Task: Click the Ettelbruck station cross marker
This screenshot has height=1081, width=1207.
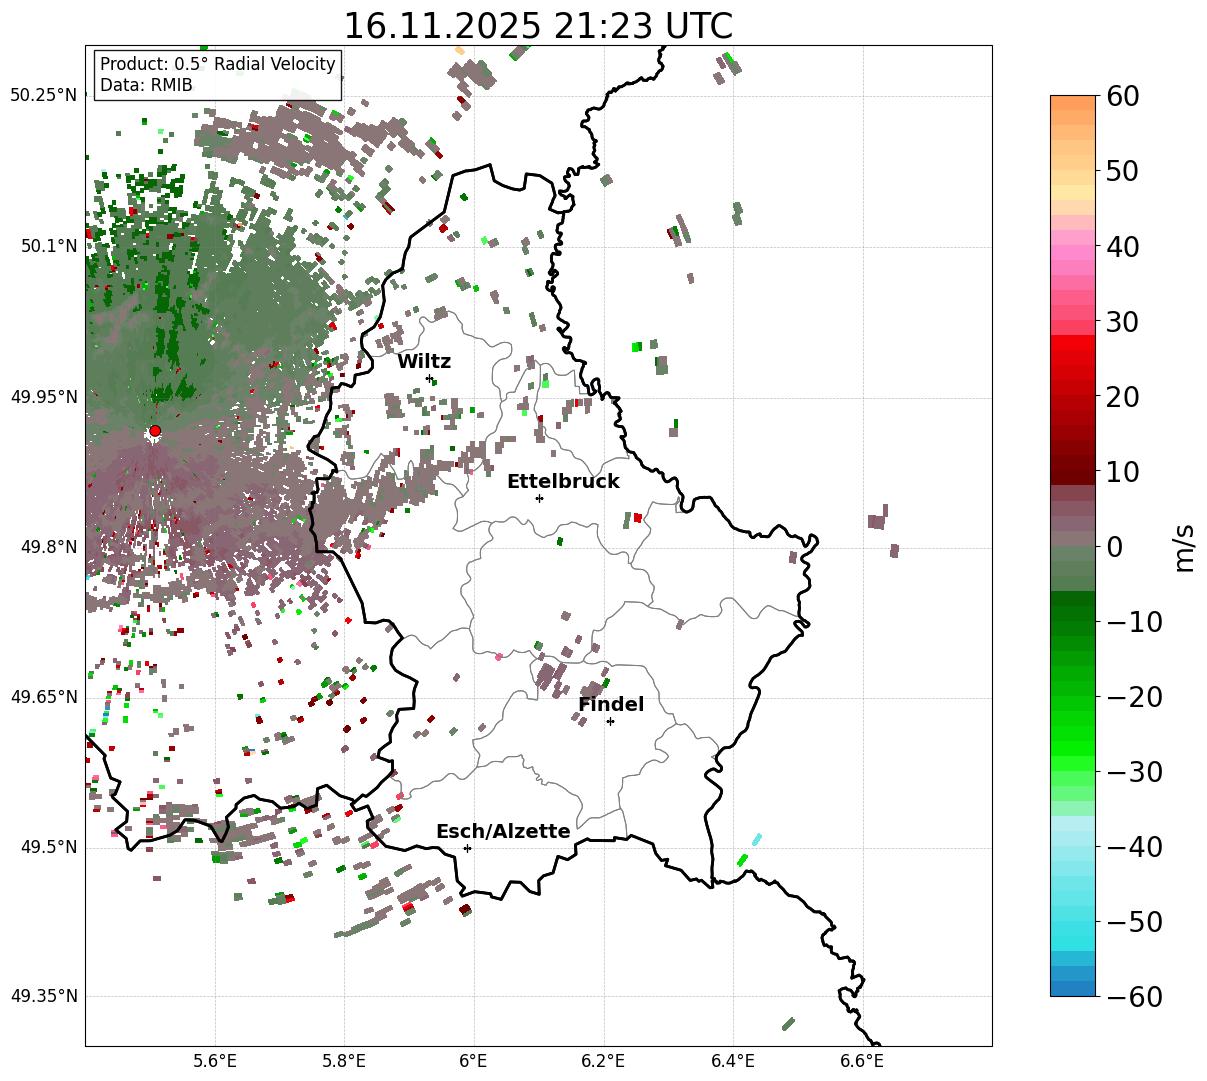Action: click(540, 498)
